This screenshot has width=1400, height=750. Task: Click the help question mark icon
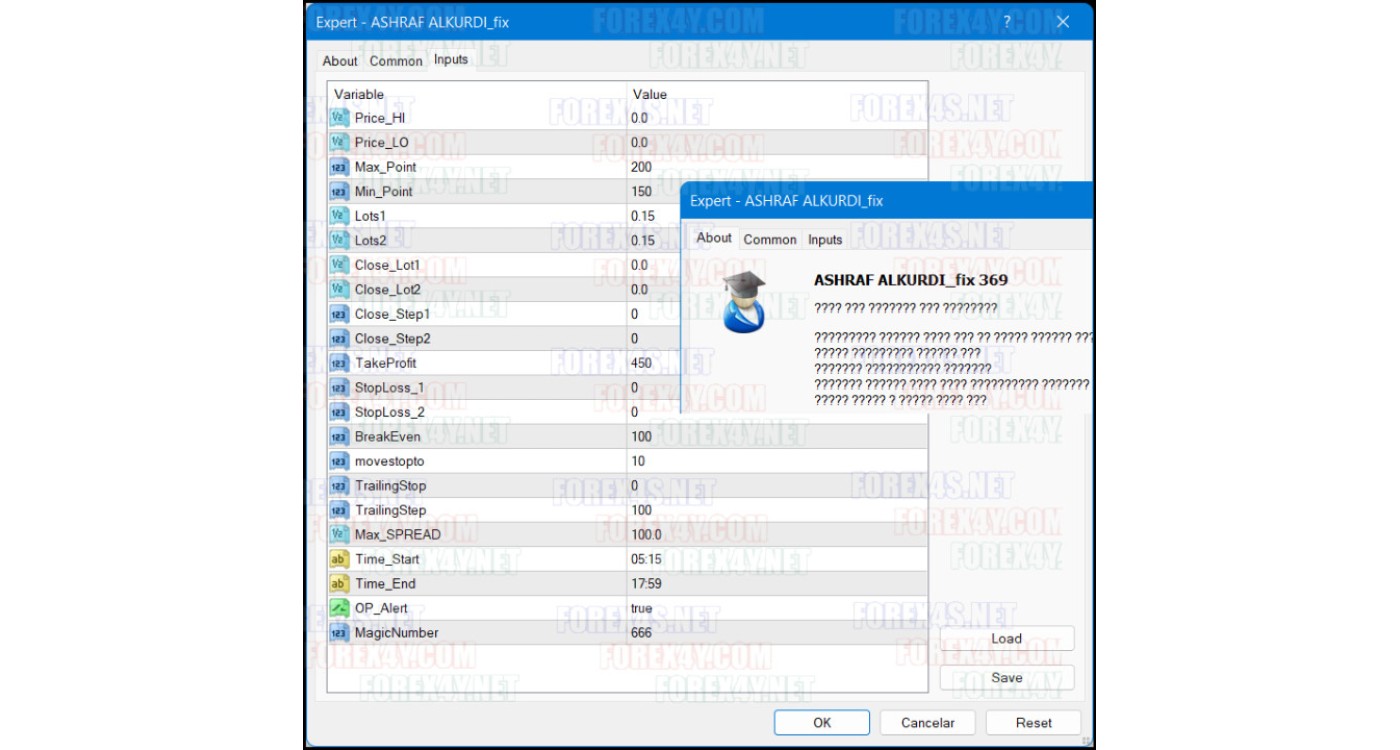coord(1007,22)
